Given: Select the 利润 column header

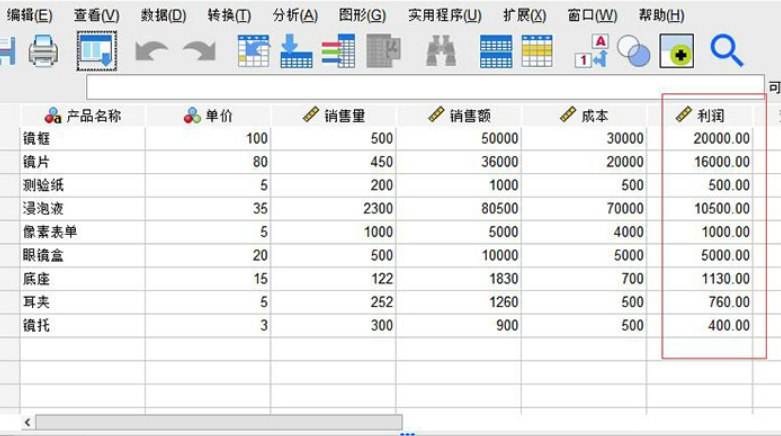Looking at the screenshot, I should 700,116.
